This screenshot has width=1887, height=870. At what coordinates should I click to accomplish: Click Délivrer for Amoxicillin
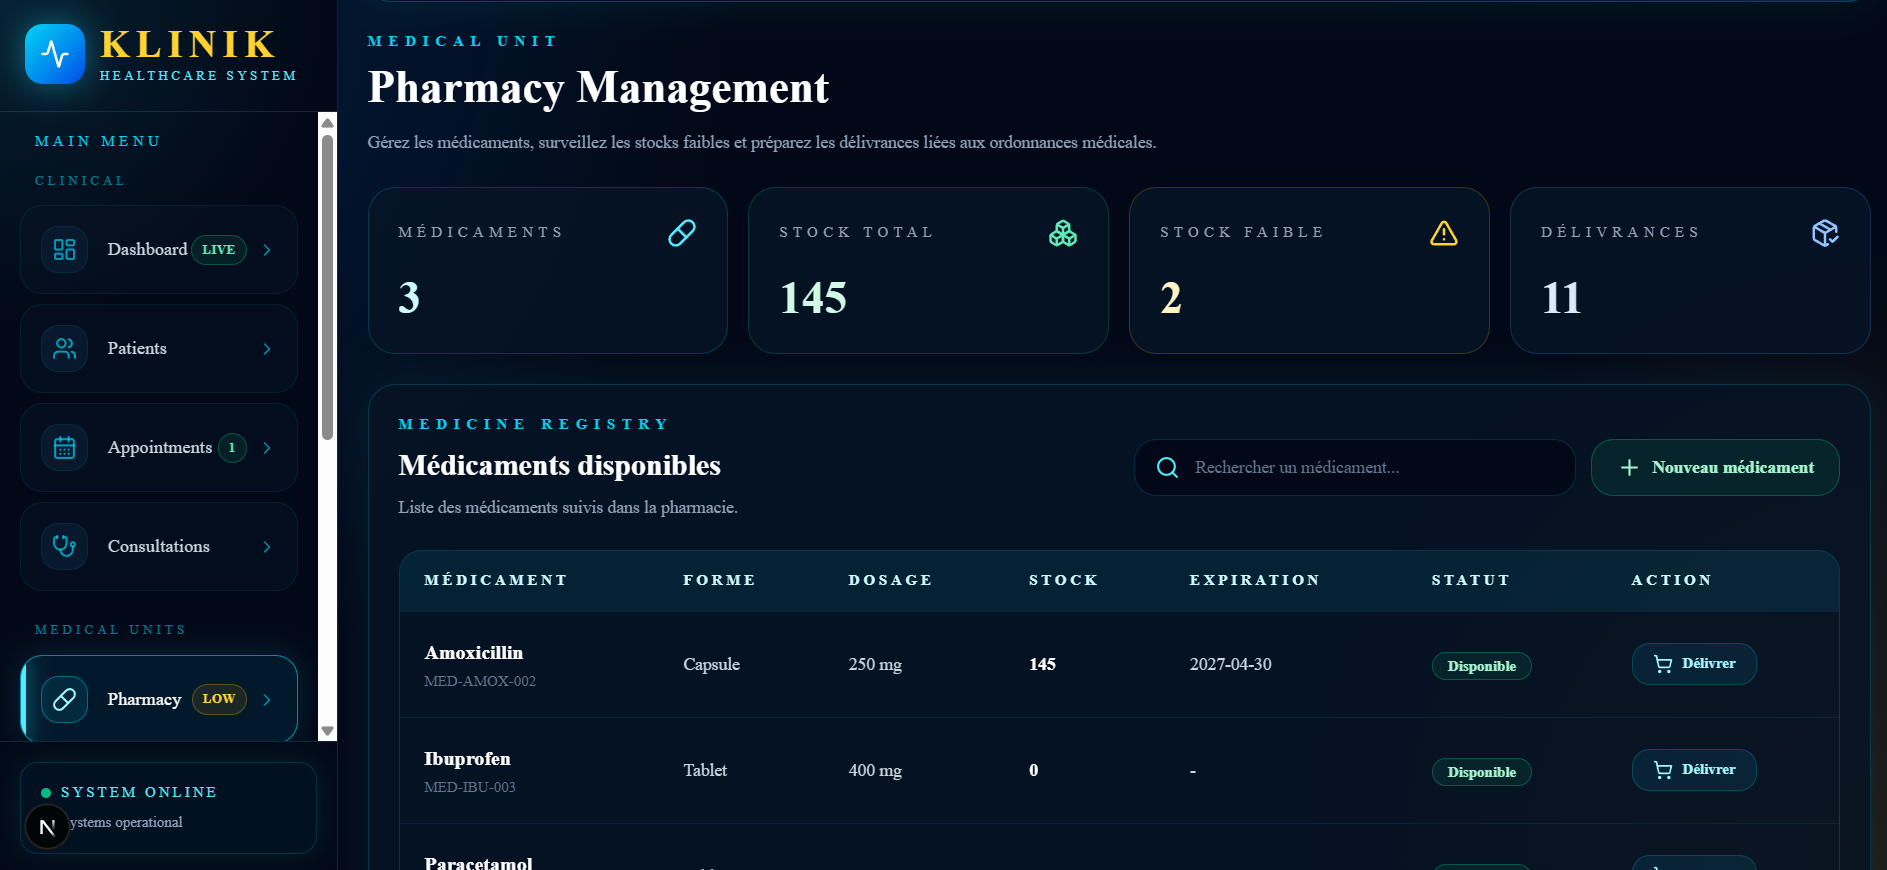pyautogui.click(x=1694, y=664)
